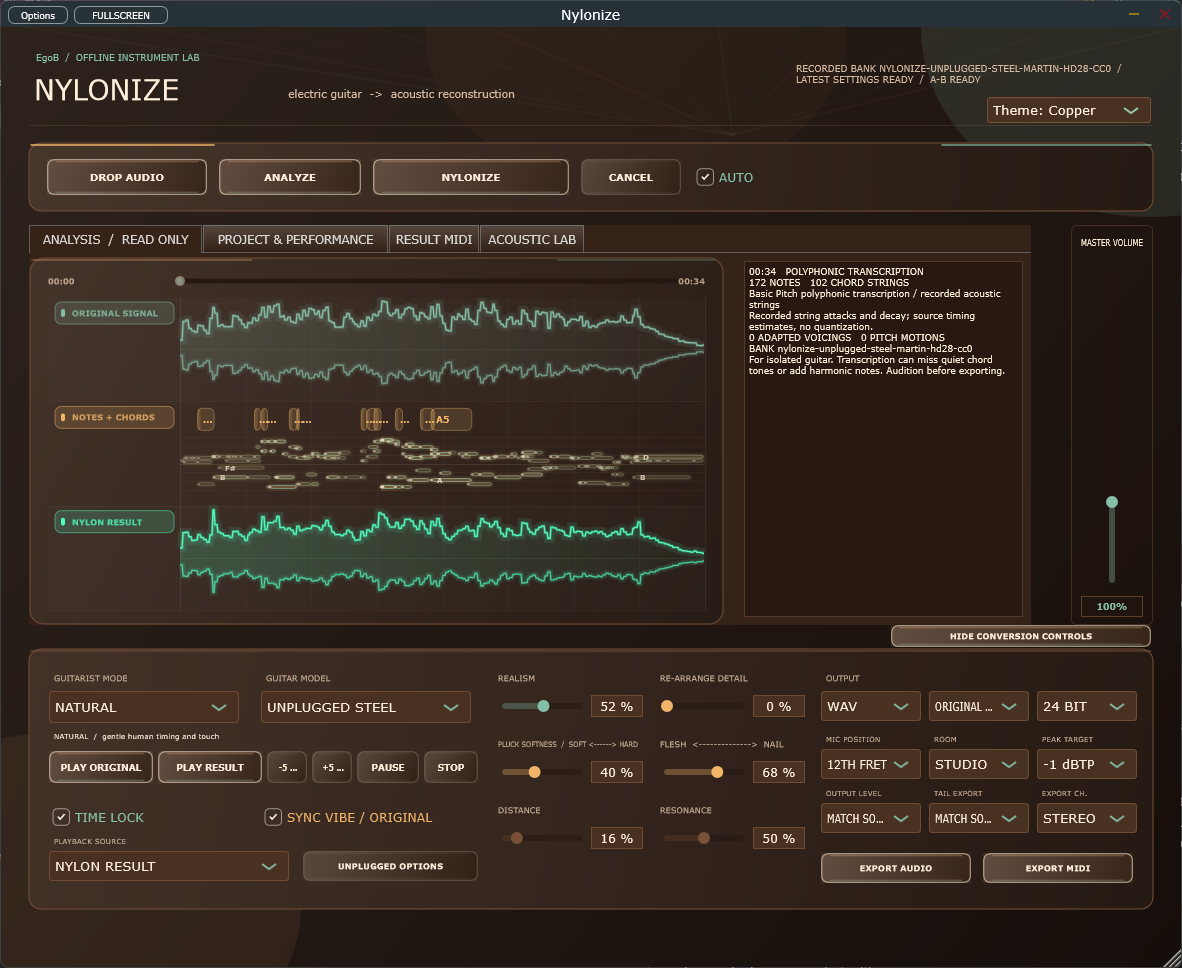1182x968 pixels.
Task: Uncheck SYNC VIBE / ORIGINAL
Action: 274,817
